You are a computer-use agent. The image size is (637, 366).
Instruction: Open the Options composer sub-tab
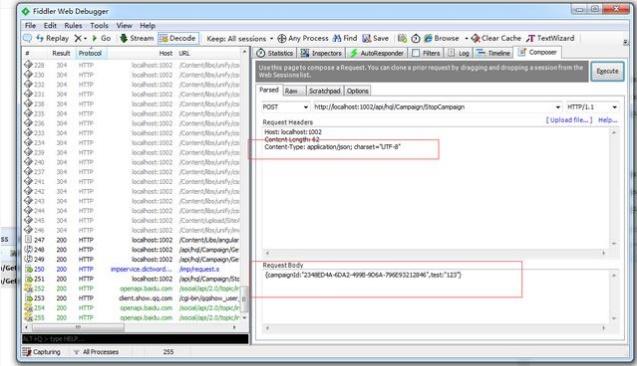tap(357, 91)
